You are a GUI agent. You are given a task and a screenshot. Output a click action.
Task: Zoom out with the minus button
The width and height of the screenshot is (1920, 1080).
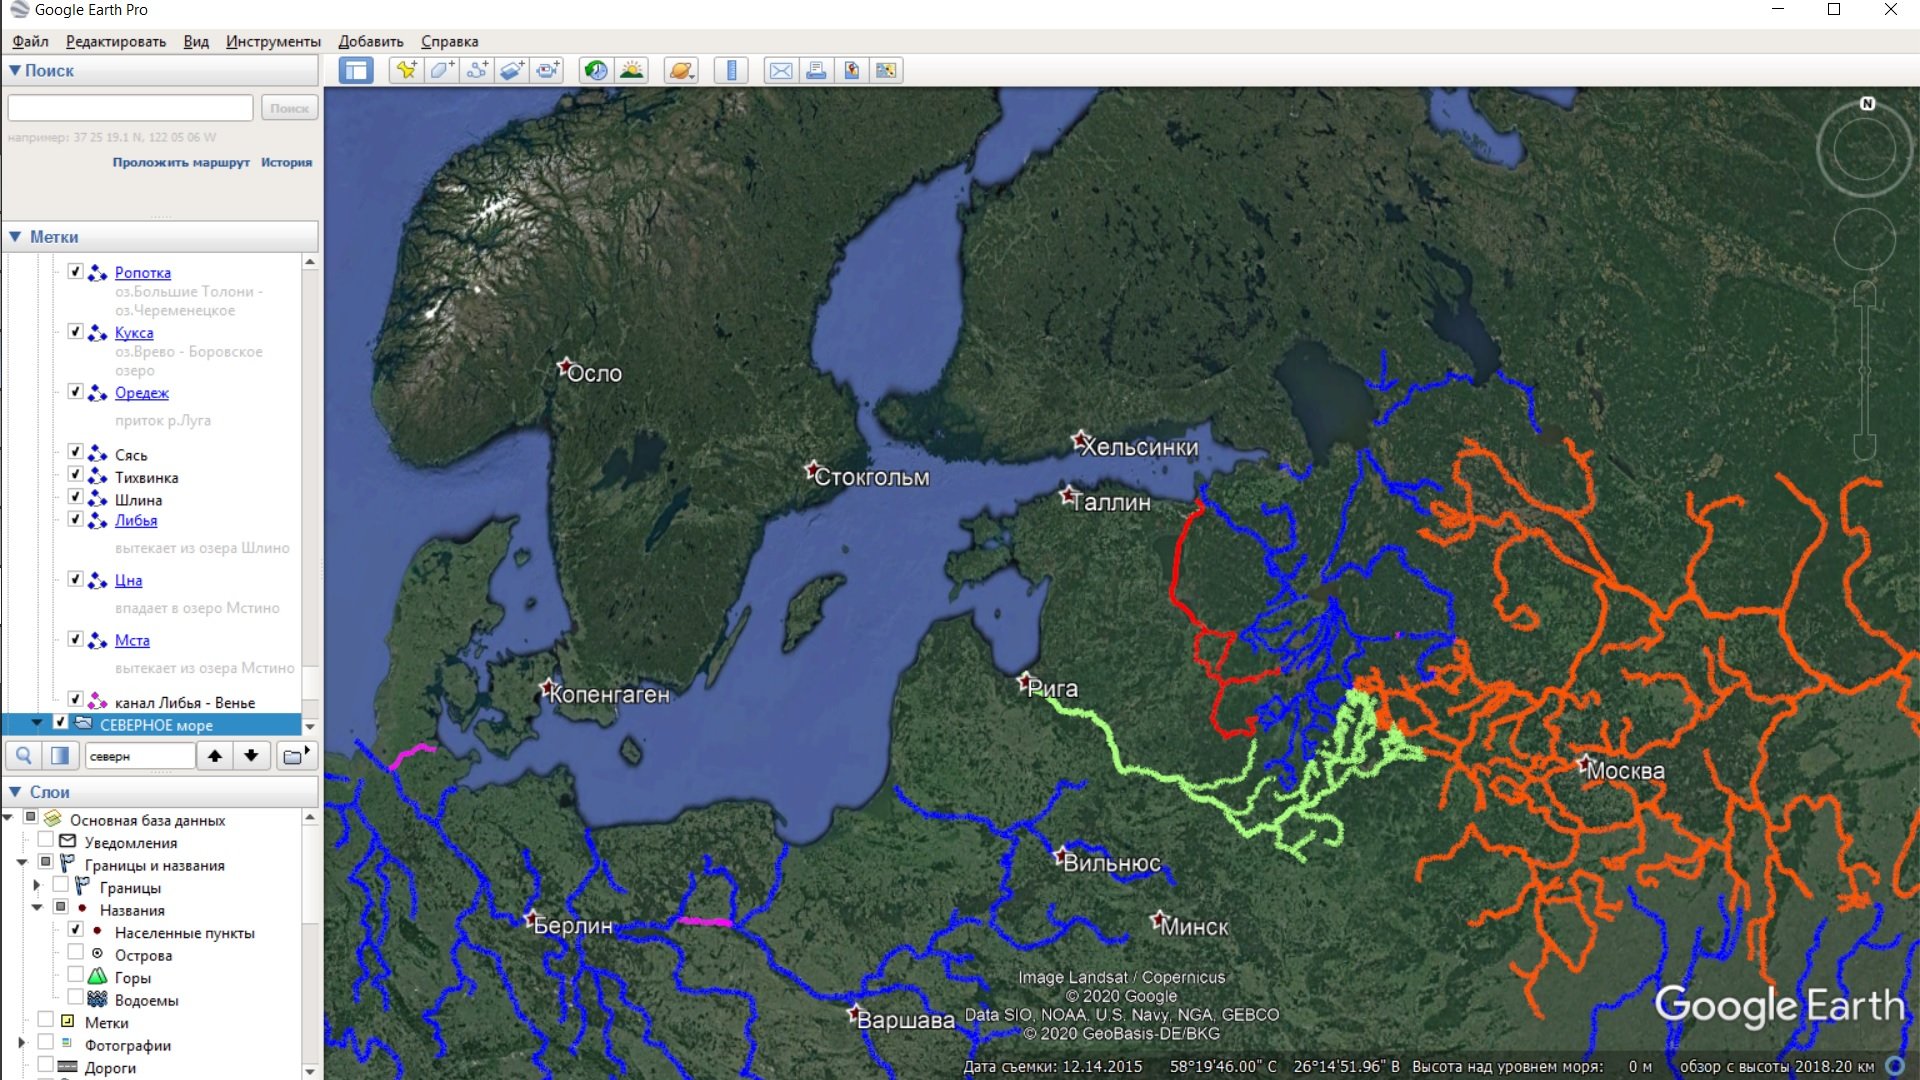[x=1865, y=446]
